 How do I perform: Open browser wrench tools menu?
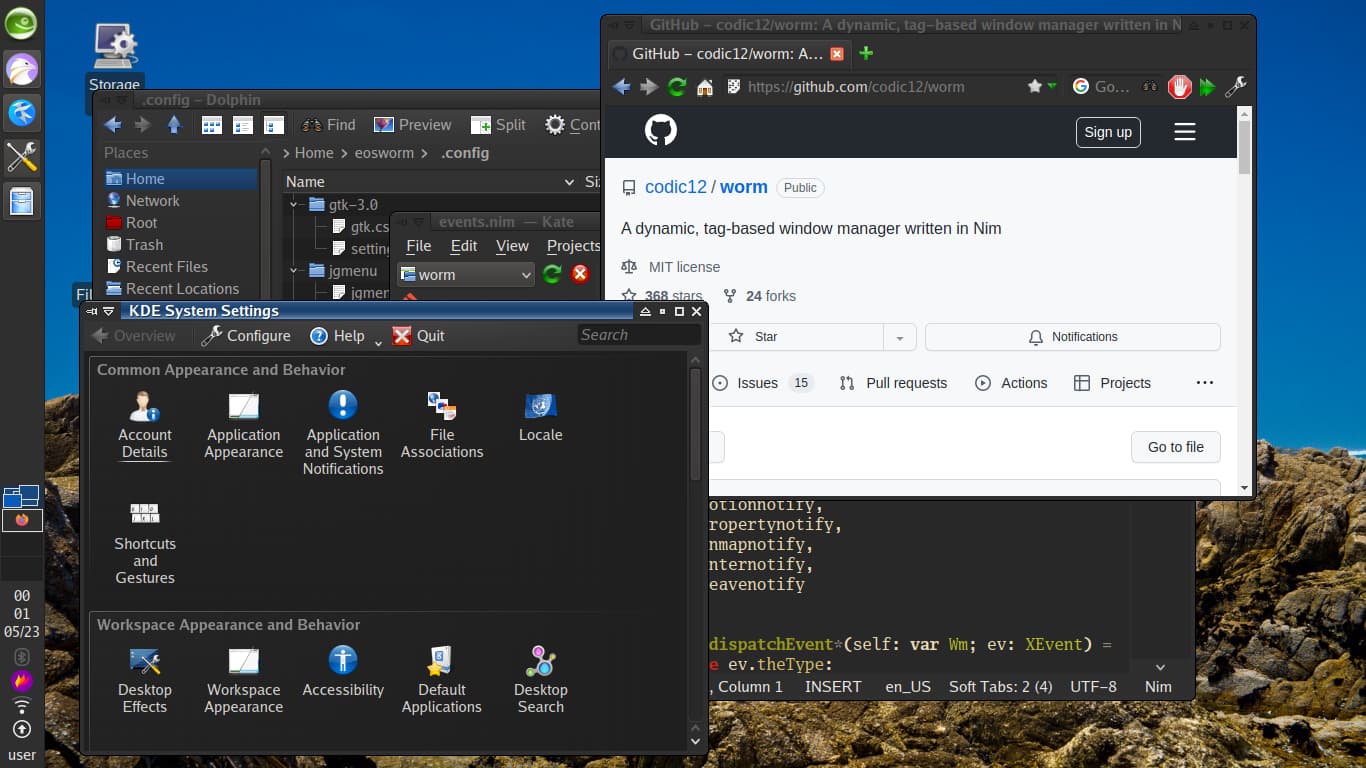point(1236,87)
